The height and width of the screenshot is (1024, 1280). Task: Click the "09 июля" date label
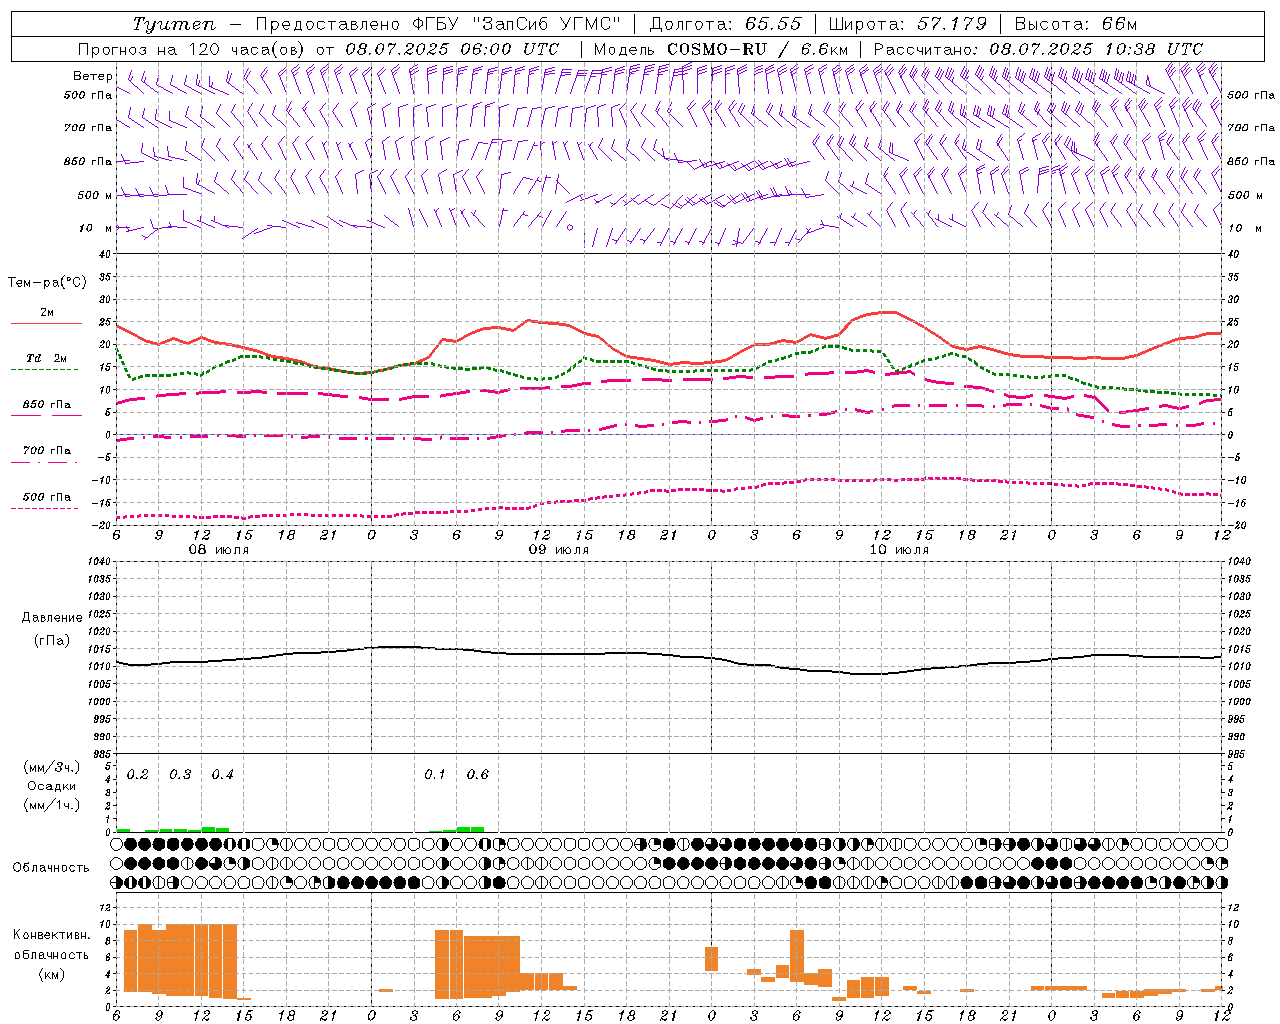[559, 550]
